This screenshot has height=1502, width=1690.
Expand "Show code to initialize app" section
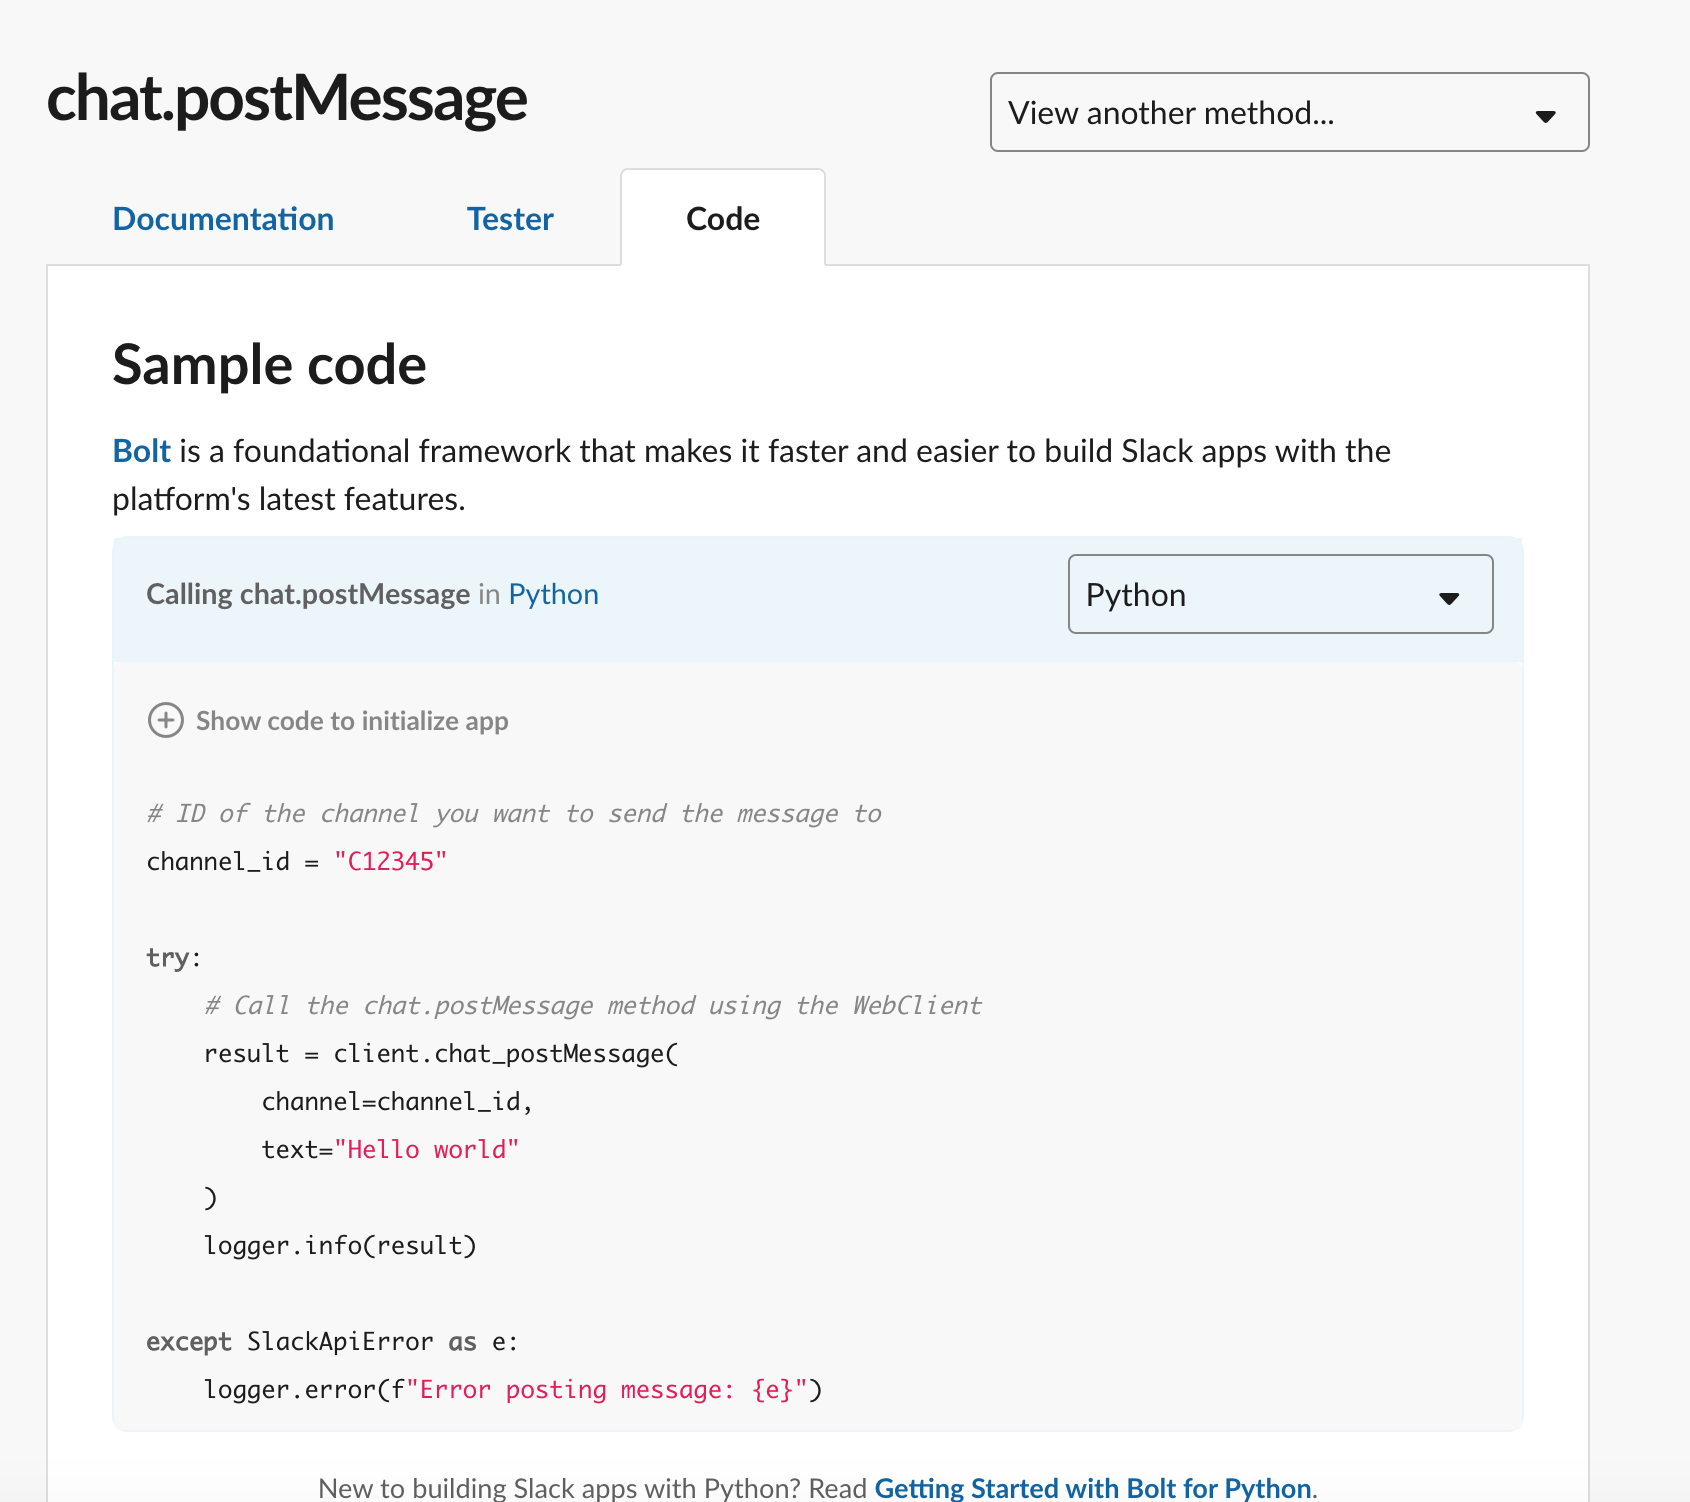pyautogui.click(x=352, y=720)
